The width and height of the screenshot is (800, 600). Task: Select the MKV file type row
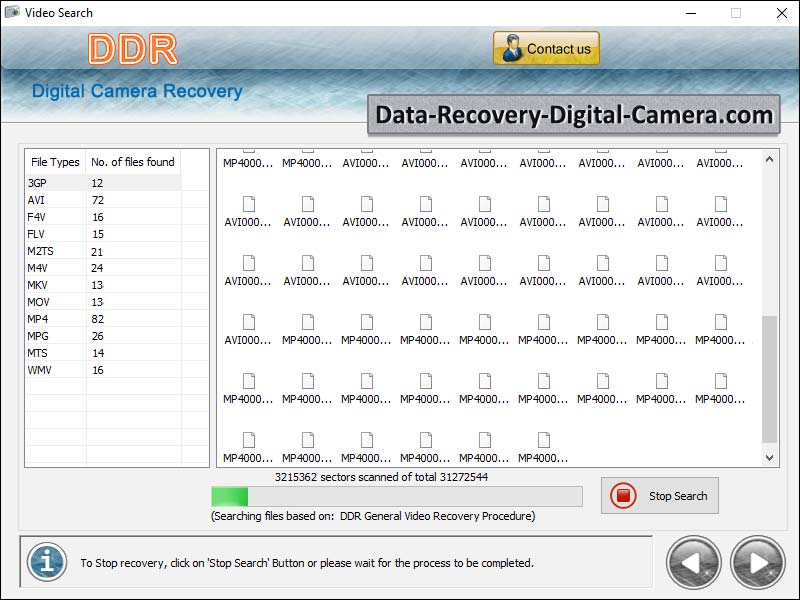click(x=104, y=285)
